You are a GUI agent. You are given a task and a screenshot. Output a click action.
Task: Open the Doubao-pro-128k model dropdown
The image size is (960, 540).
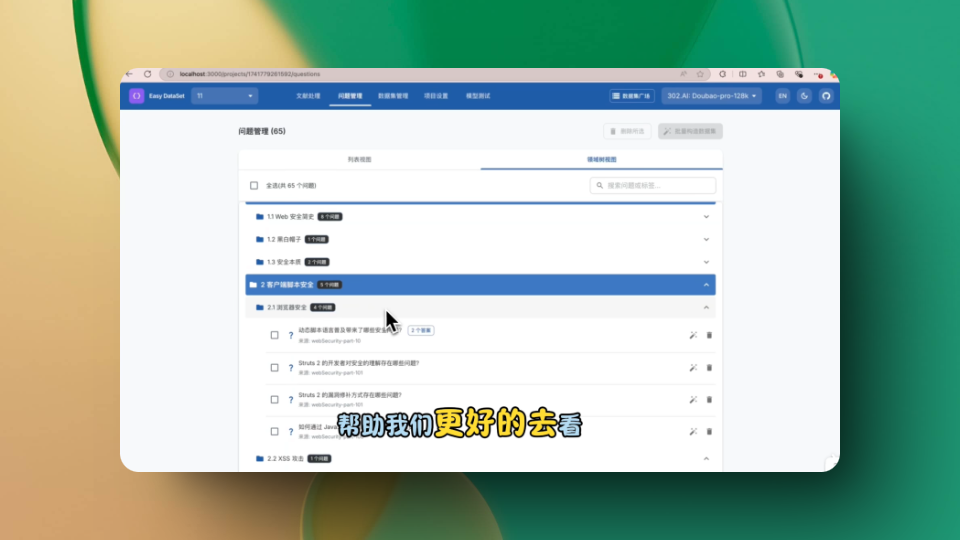(x=713, y=96)
